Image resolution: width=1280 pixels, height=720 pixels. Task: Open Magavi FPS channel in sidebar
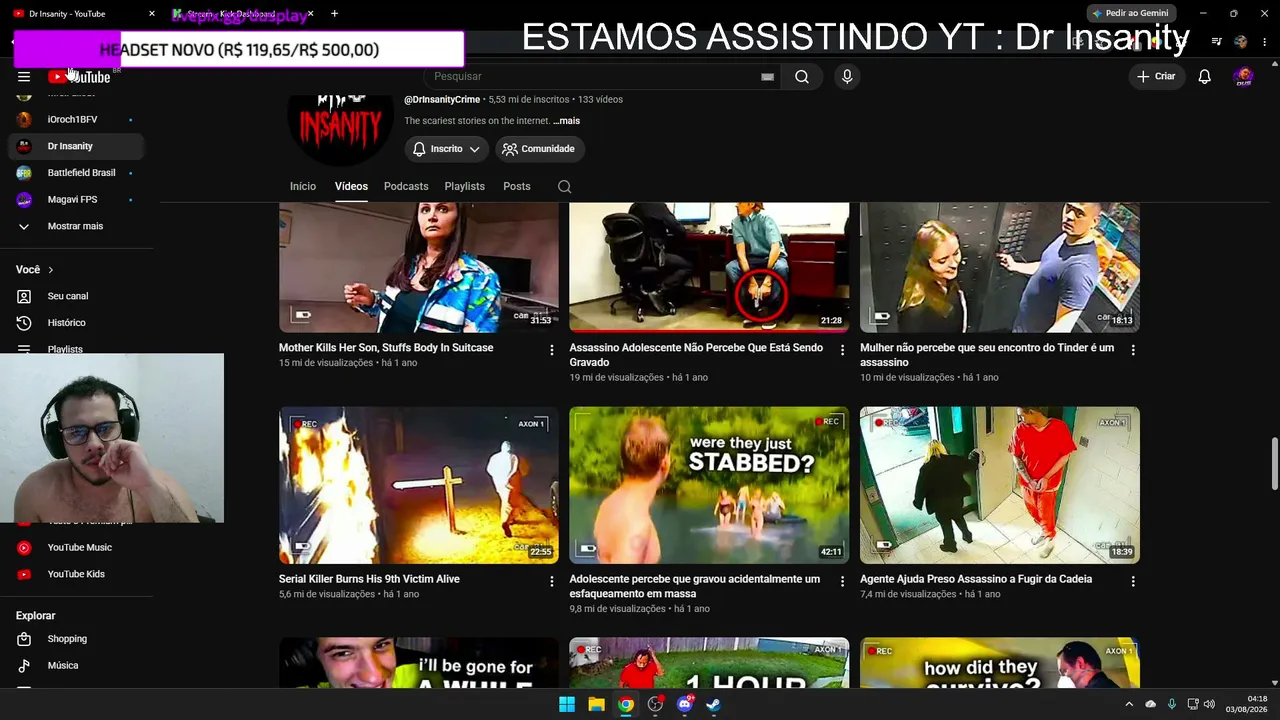pos(76,200)
